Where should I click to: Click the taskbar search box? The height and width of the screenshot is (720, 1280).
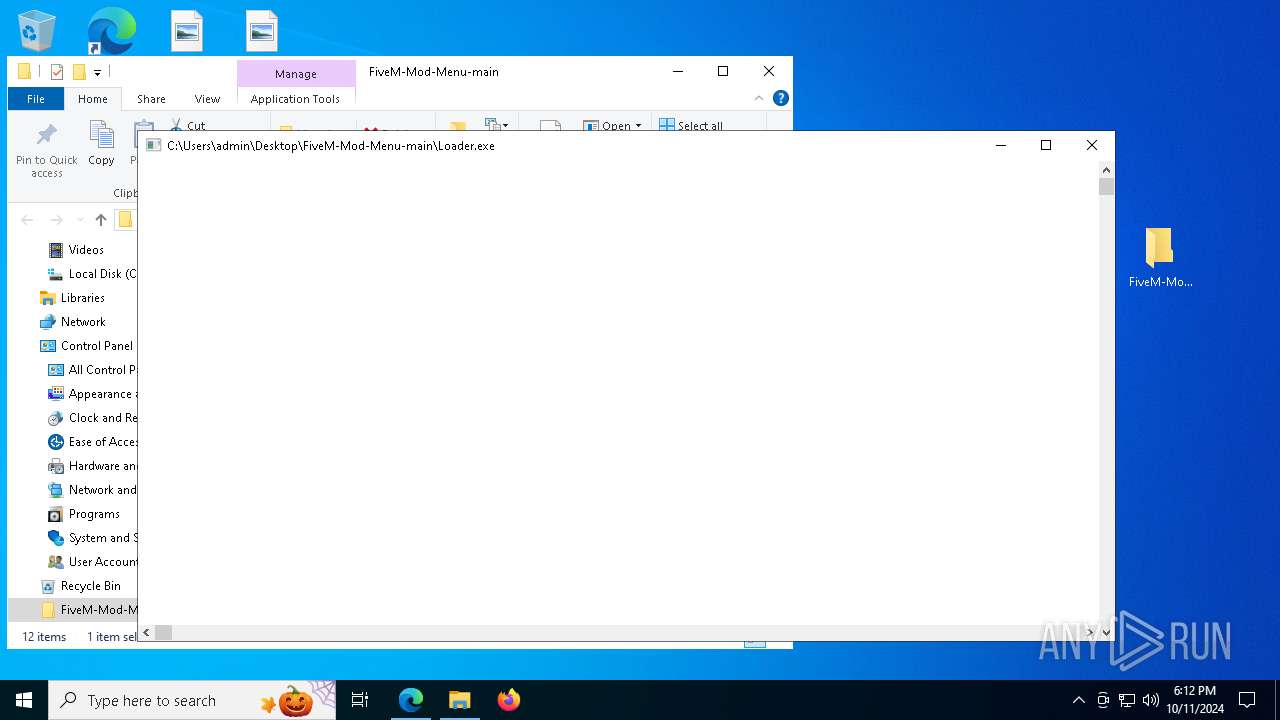(x=192, y=700)
